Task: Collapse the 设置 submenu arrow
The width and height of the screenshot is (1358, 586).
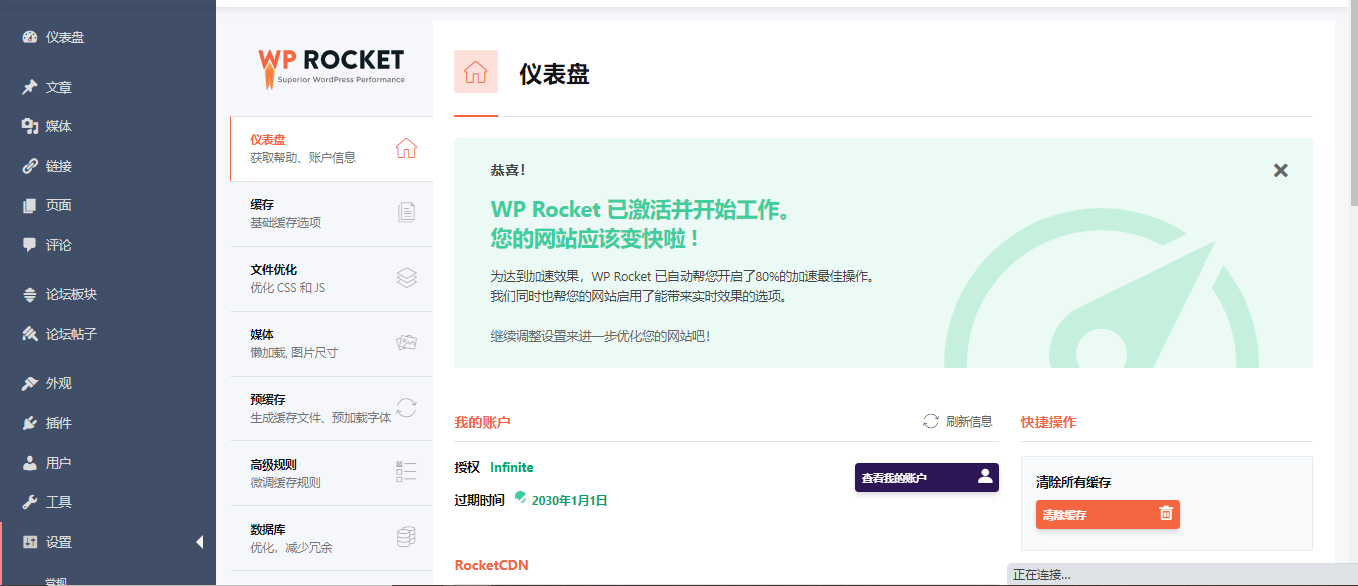Action: [199, 542]
